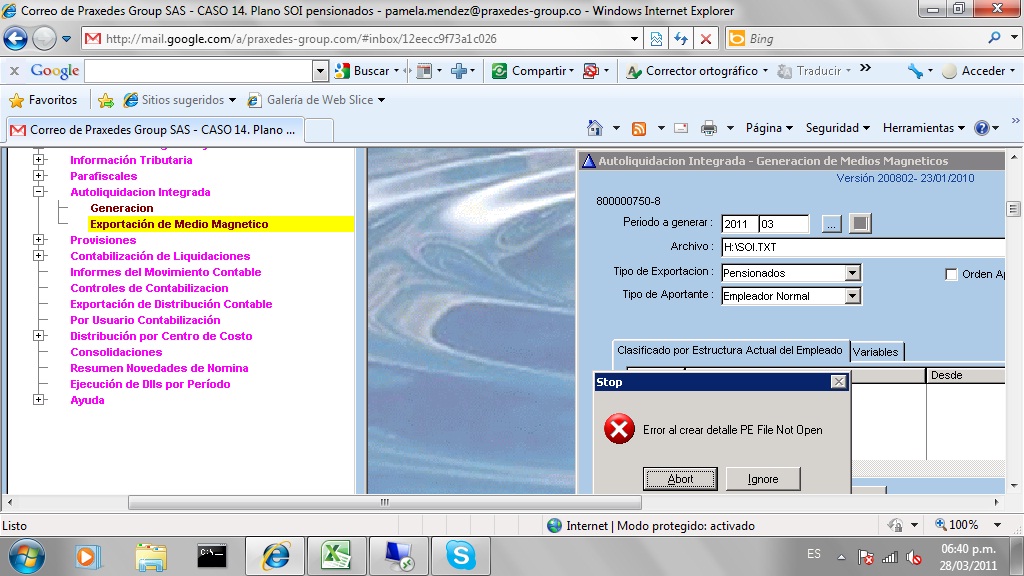This screenshot has width=1024, height=576.
Task: Open Skype from the taskbar
Action: click(460, 554)
